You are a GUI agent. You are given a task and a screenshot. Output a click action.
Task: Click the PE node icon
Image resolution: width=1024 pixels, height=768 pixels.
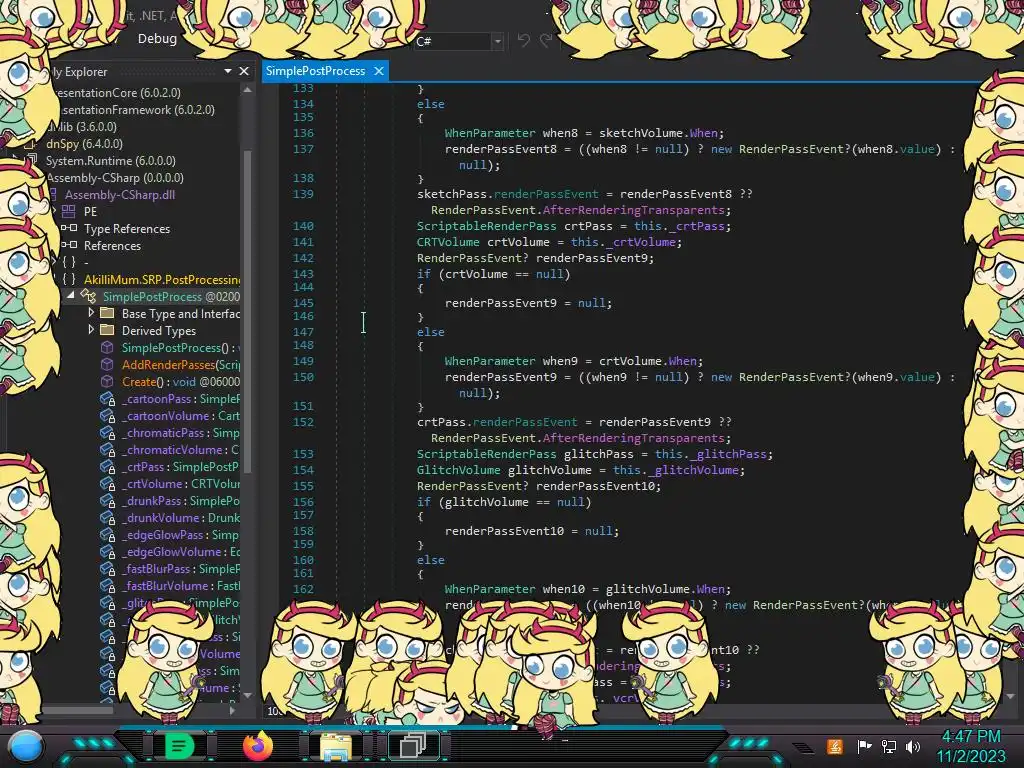[x=69, y=212]
